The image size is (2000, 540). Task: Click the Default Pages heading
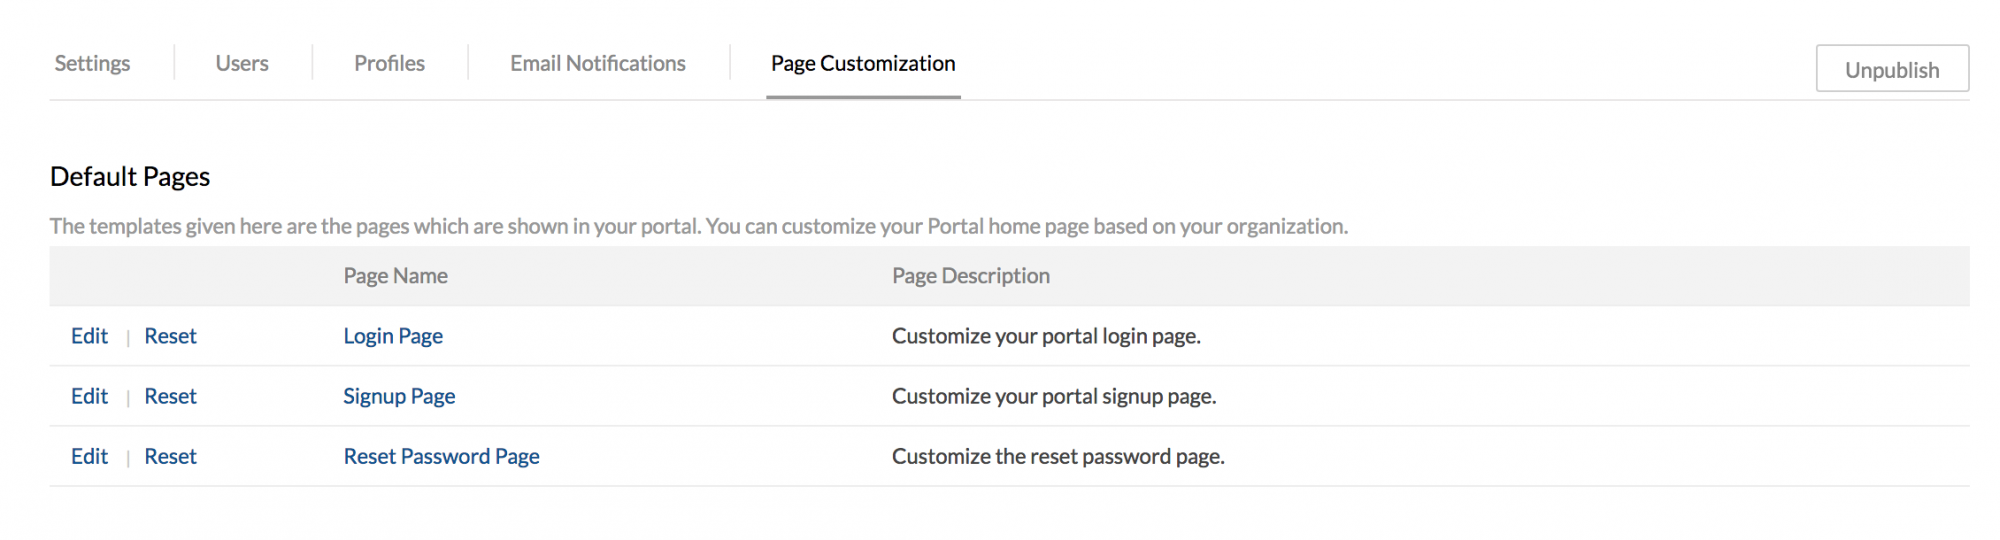130,177
